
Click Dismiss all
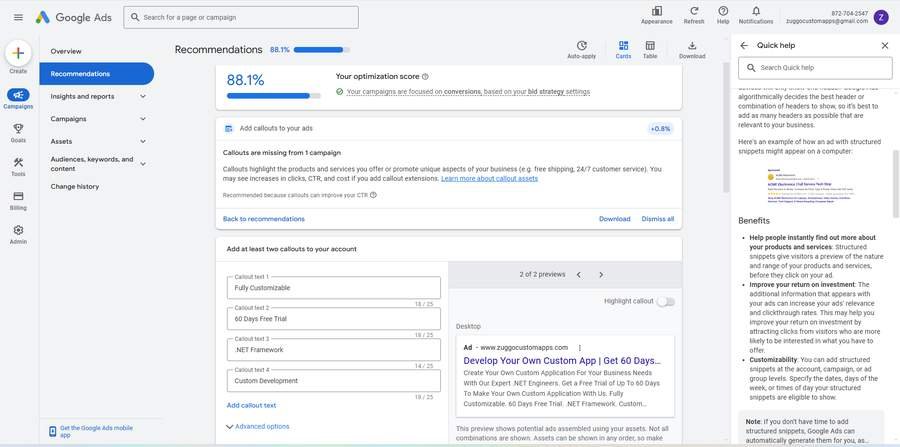[x=658, y=219]
